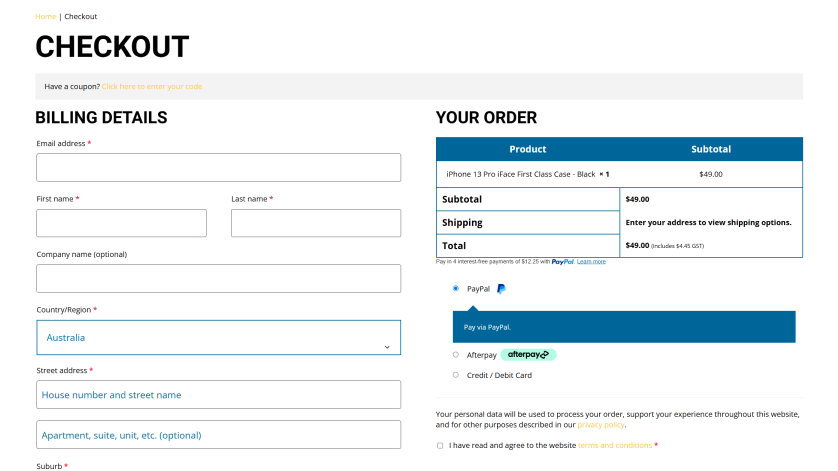Click the House number and street name field
838x471 pixels.
coord(219,395)
